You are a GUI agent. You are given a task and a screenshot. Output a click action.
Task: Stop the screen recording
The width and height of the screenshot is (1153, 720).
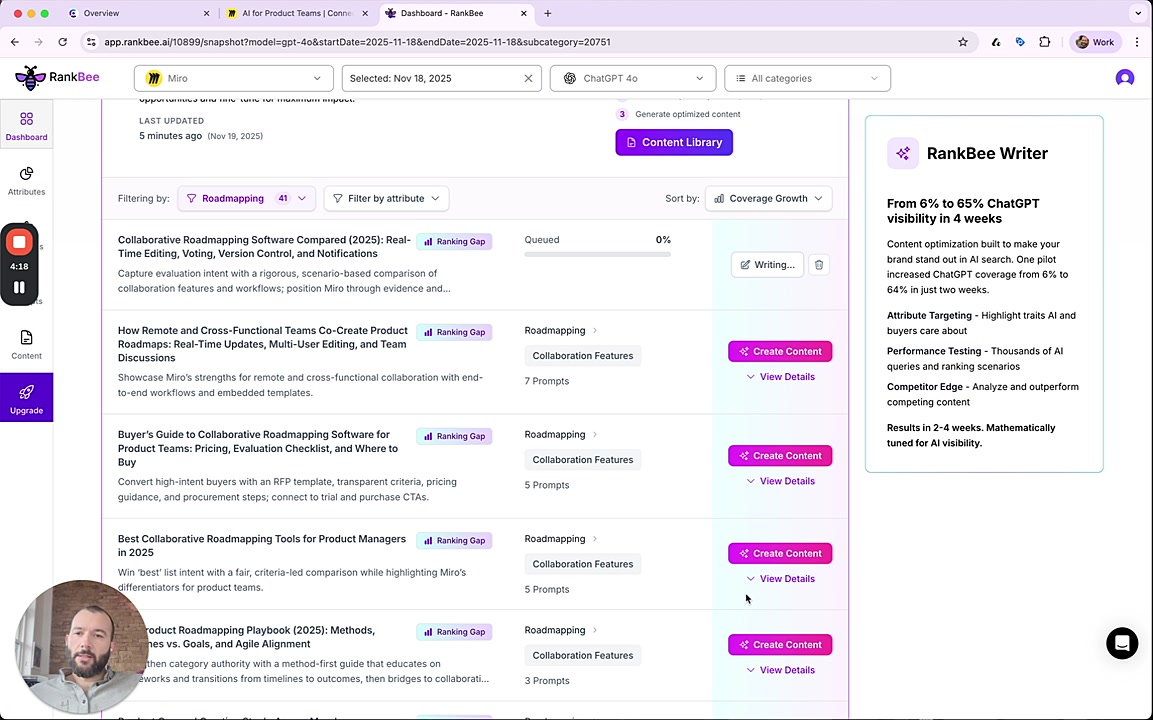[19, 242]
